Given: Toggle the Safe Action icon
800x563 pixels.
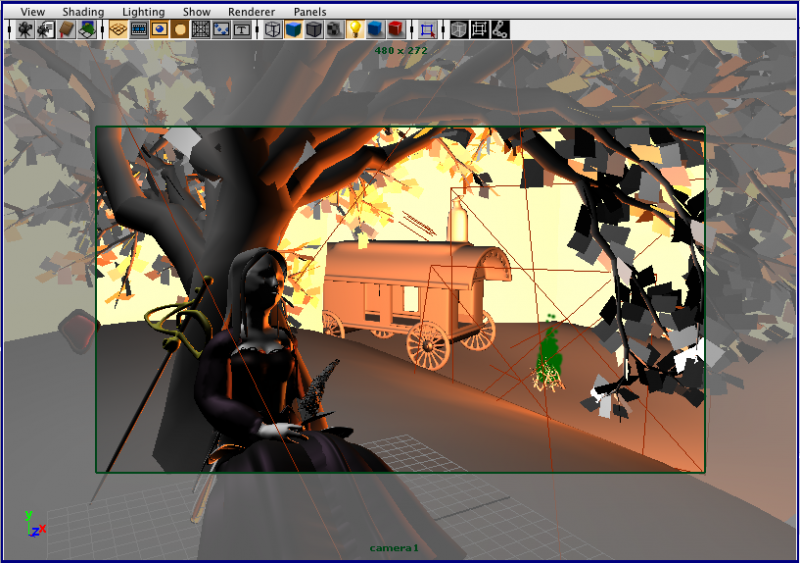Looking at the screenshot, I should [221, 30].
